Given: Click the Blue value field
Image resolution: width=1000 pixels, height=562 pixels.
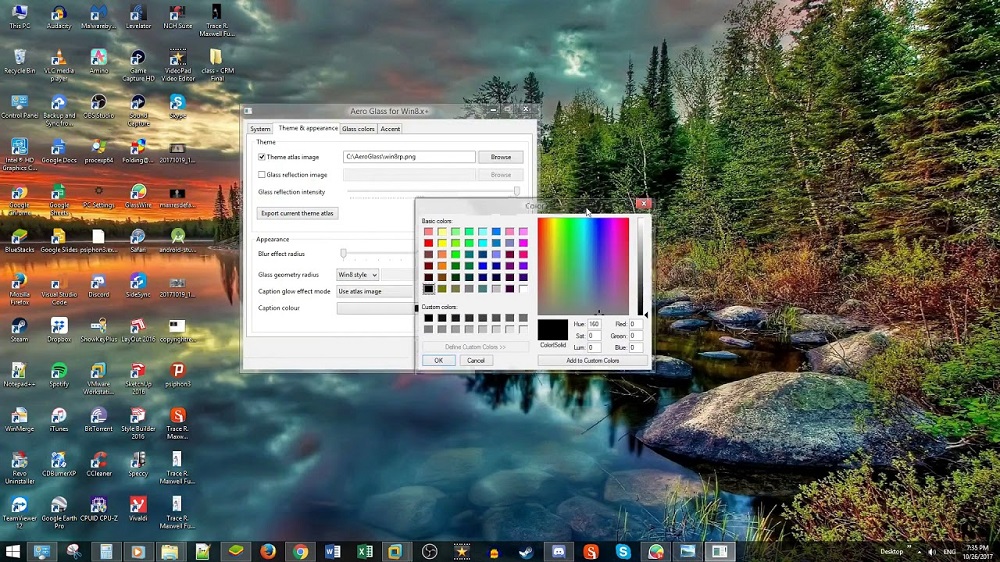Looking at the screenshot, I should click(x=636, y=348).
